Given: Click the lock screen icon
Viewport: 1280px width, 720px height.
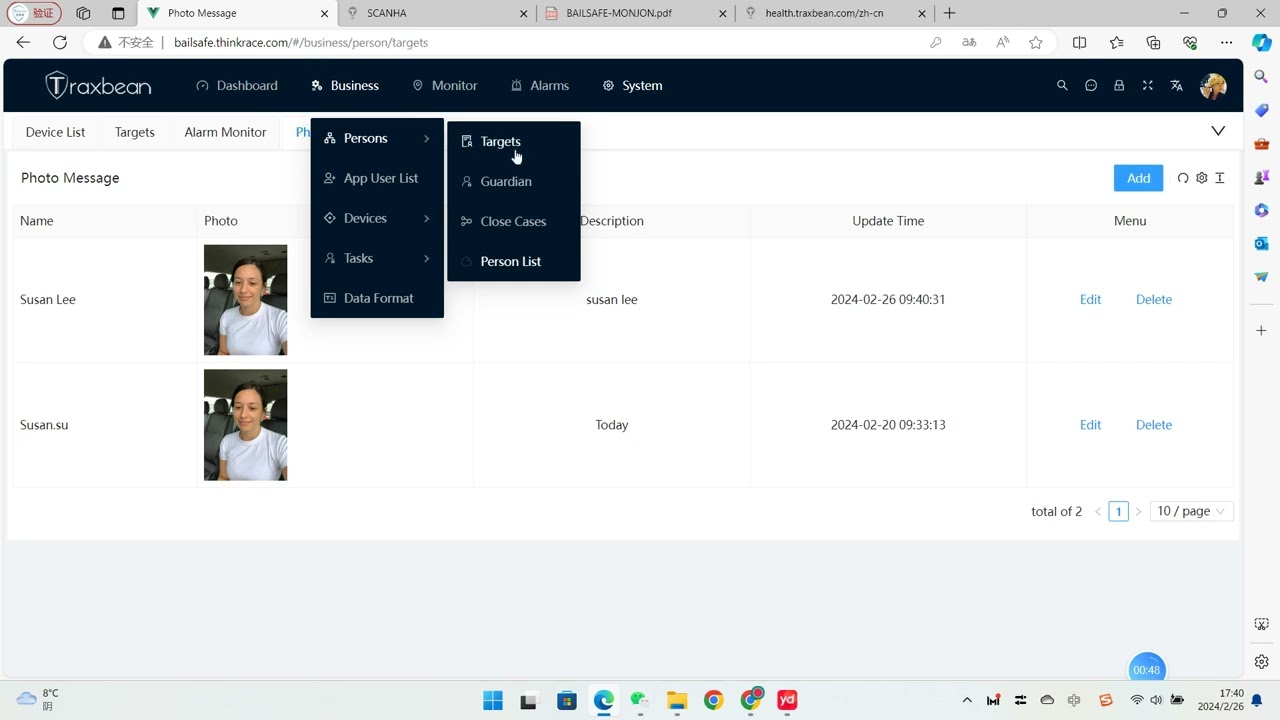Looking at the screenshot, I should tap(1119, 86).
